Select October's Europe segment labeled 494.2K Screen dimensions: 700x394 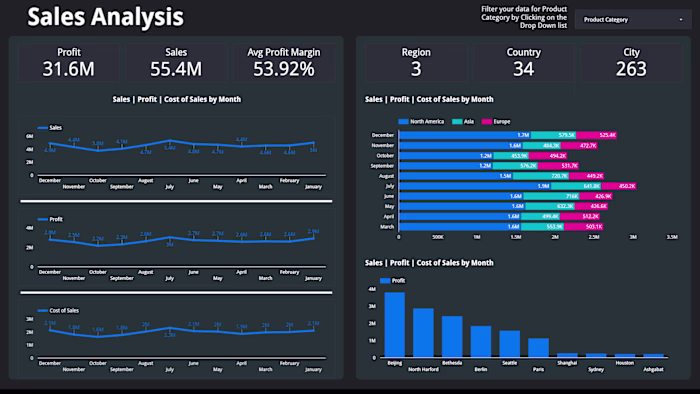point(547,156)
